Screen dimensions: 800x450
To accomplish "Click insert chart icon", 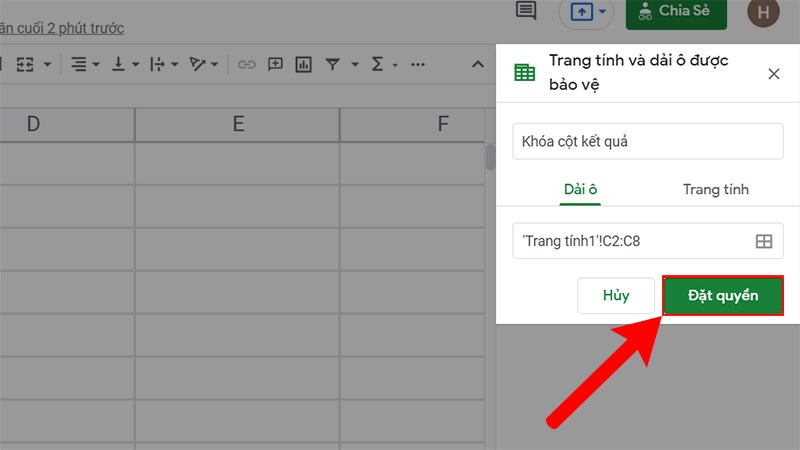I will click(x=304, y=64).
